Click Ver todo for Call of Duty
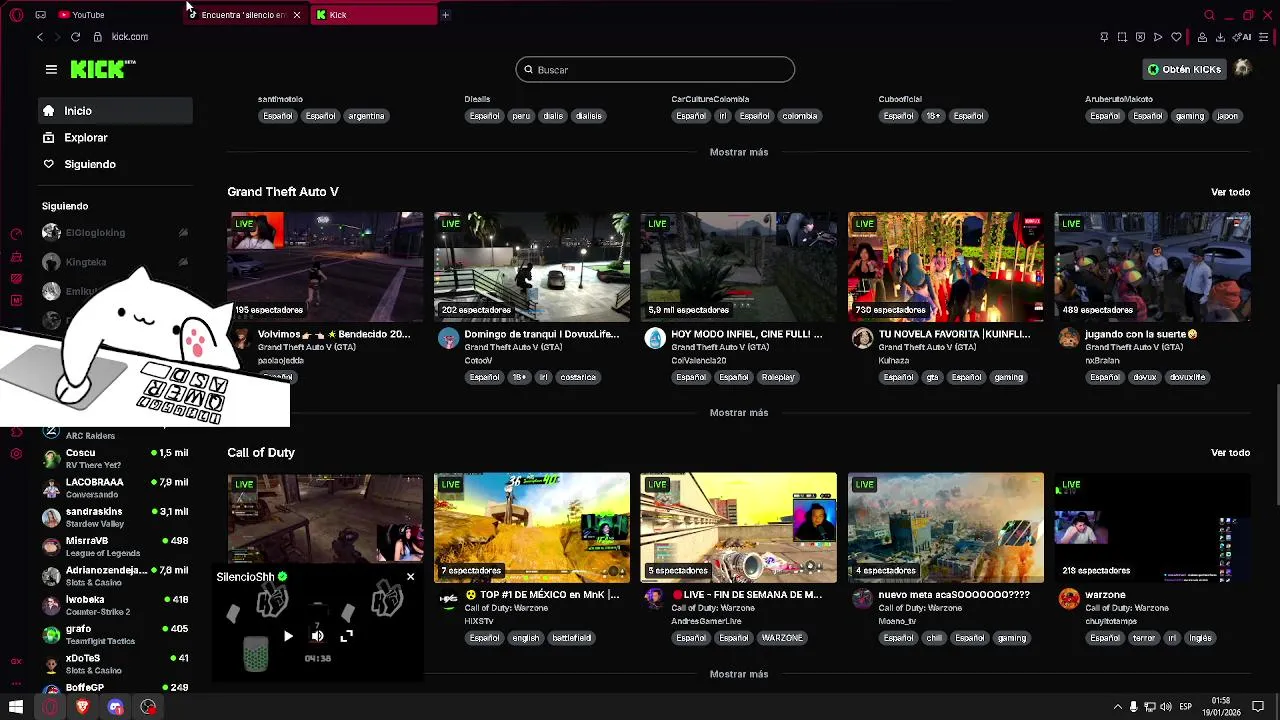The width and height of the screenshot is (1280, 720). click(1230, 453)
